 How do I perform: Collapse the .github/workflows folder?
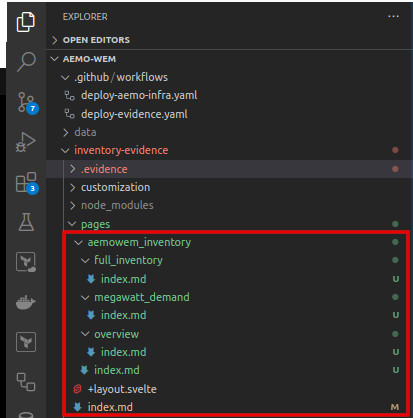[x=65, y=77]
